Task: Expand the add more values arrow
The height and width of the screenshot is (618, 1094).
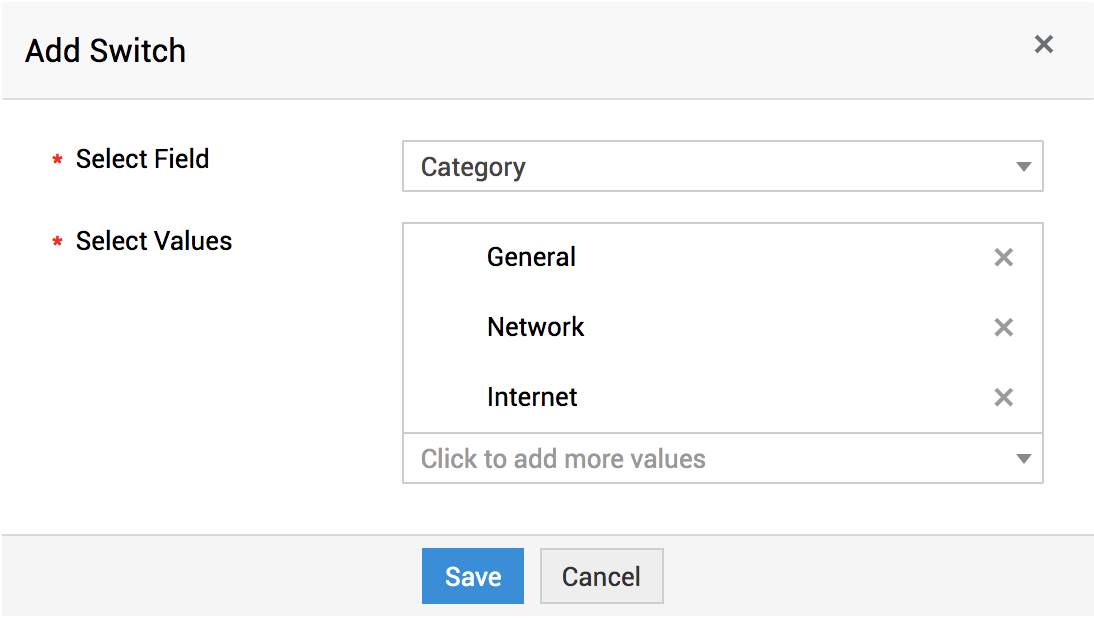Action: coord(1023,459)
